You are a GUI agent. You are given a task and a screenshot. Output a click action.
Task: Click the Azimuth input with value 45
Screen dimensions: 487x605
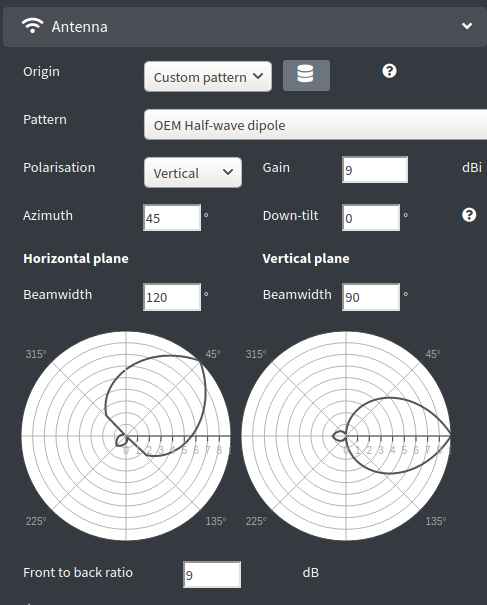(172, 218)
